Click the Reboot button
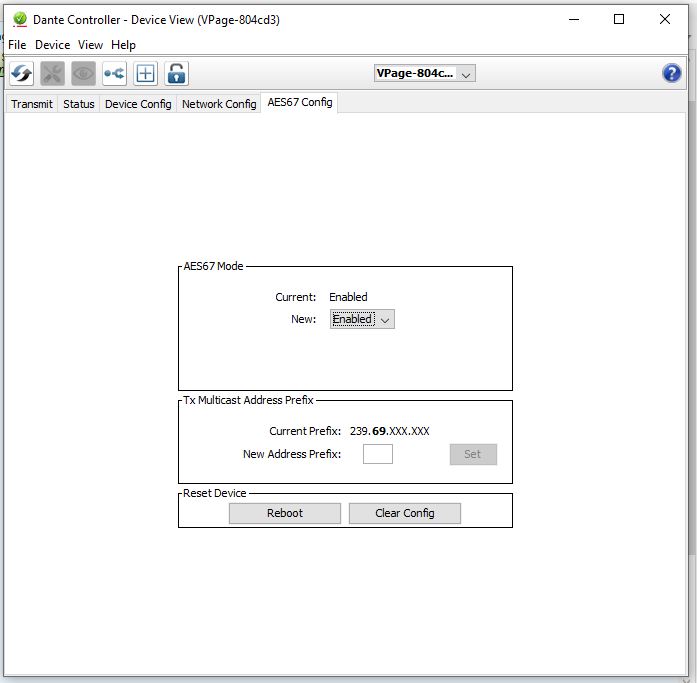Screen dimensions: 697x683 (285, 513)
